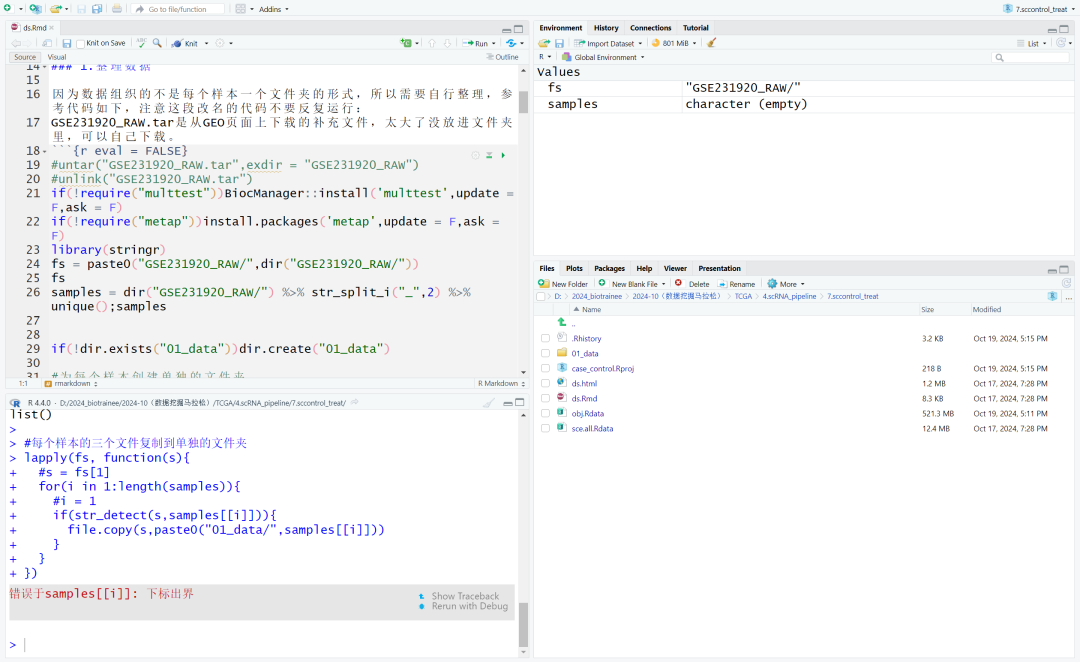Open the Plots tab

coord(574,269)
